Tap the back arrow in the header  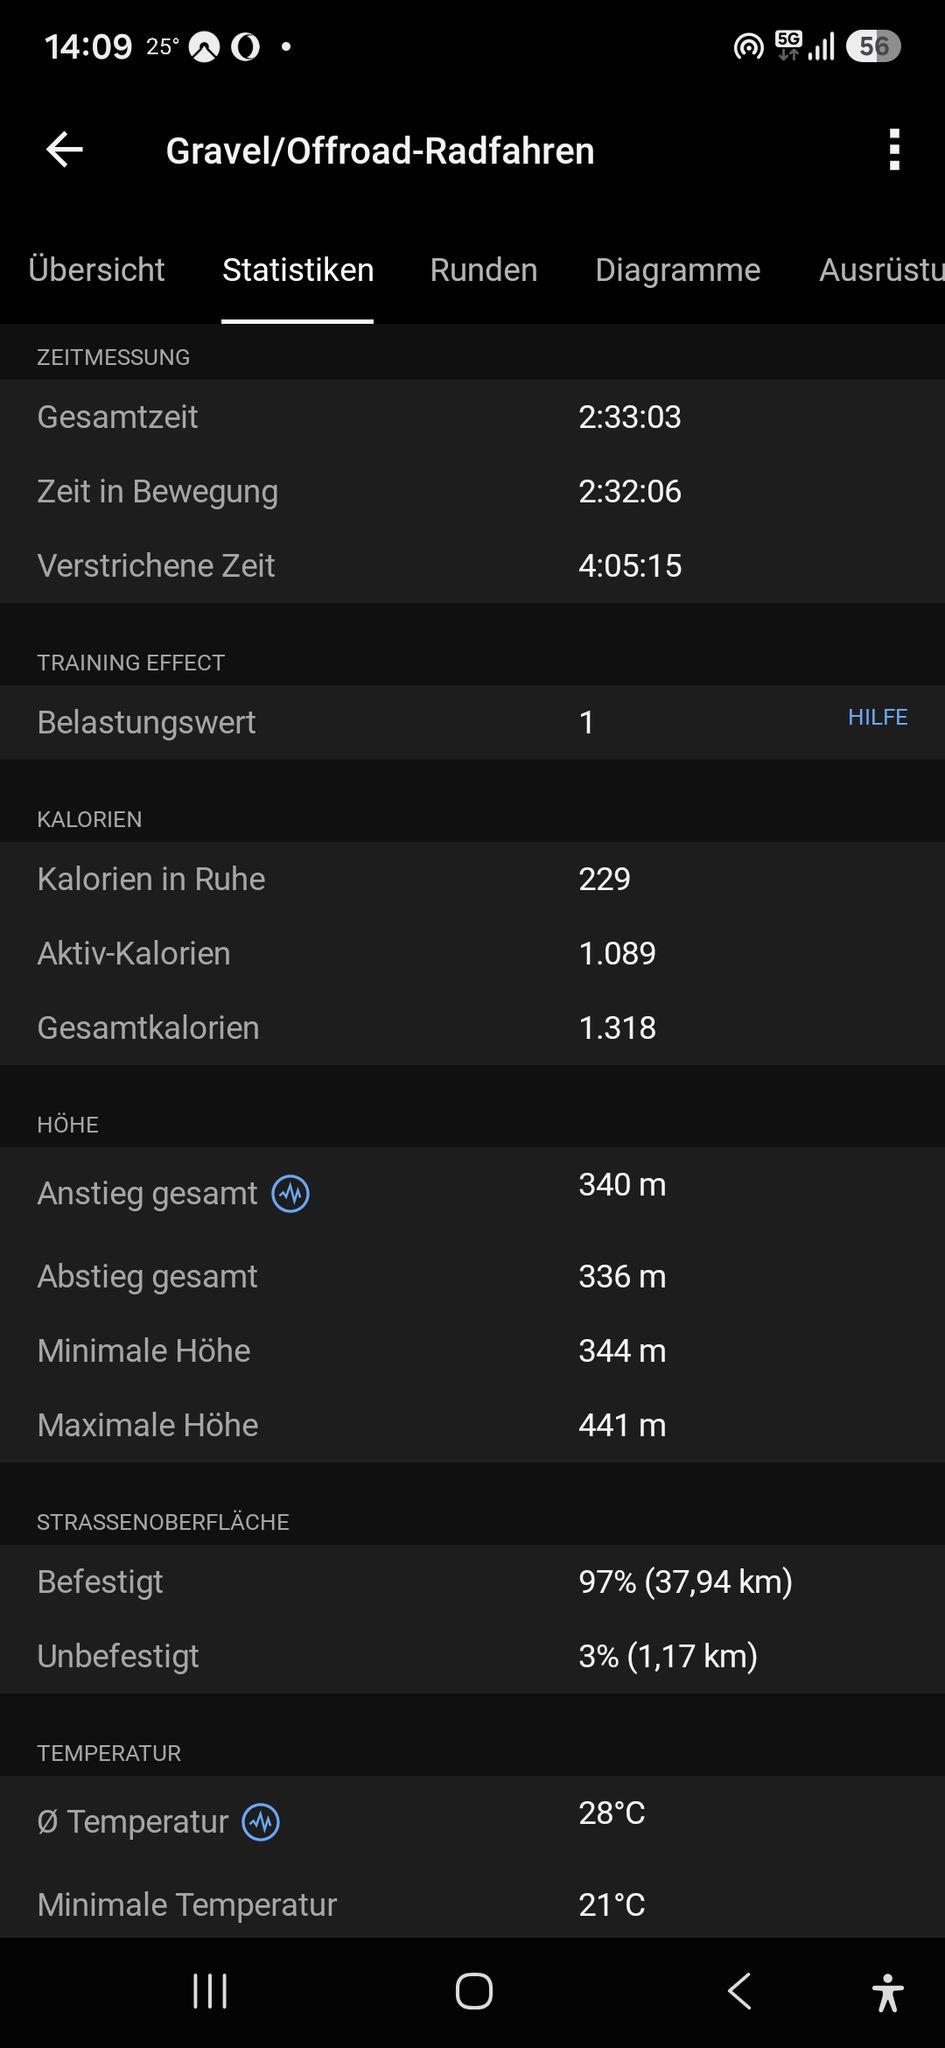[65, 150]
